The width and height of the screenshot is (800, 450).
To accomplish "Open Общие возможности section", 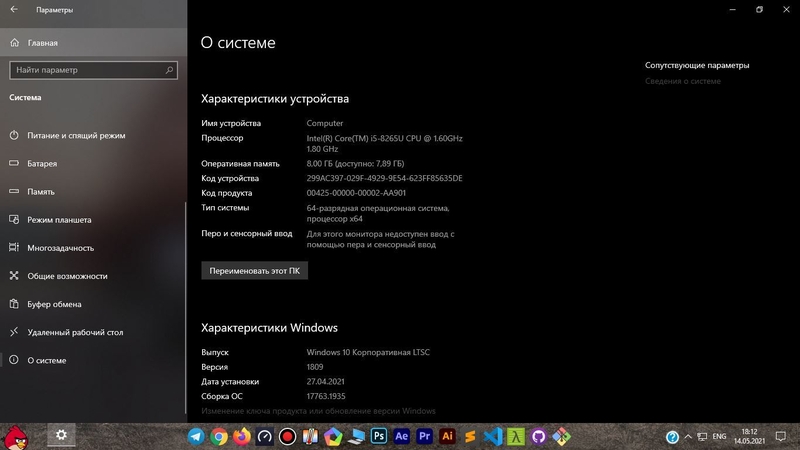I will 93,276.
